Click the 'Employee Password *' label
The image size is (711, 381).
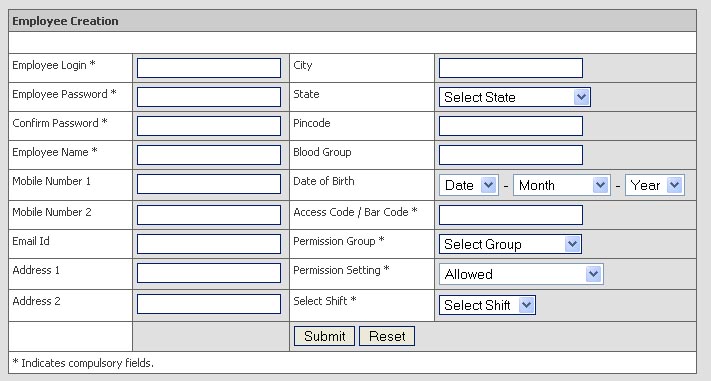point(64,94)
